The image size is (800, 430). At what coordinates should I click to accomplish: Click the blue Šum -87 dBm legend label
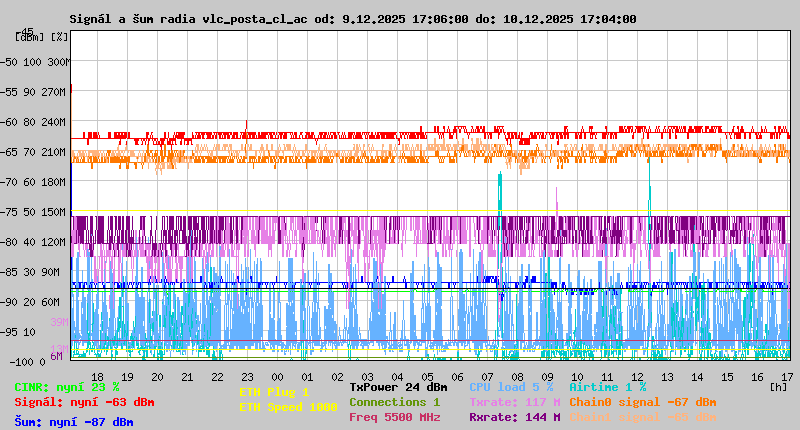point(74,421)
